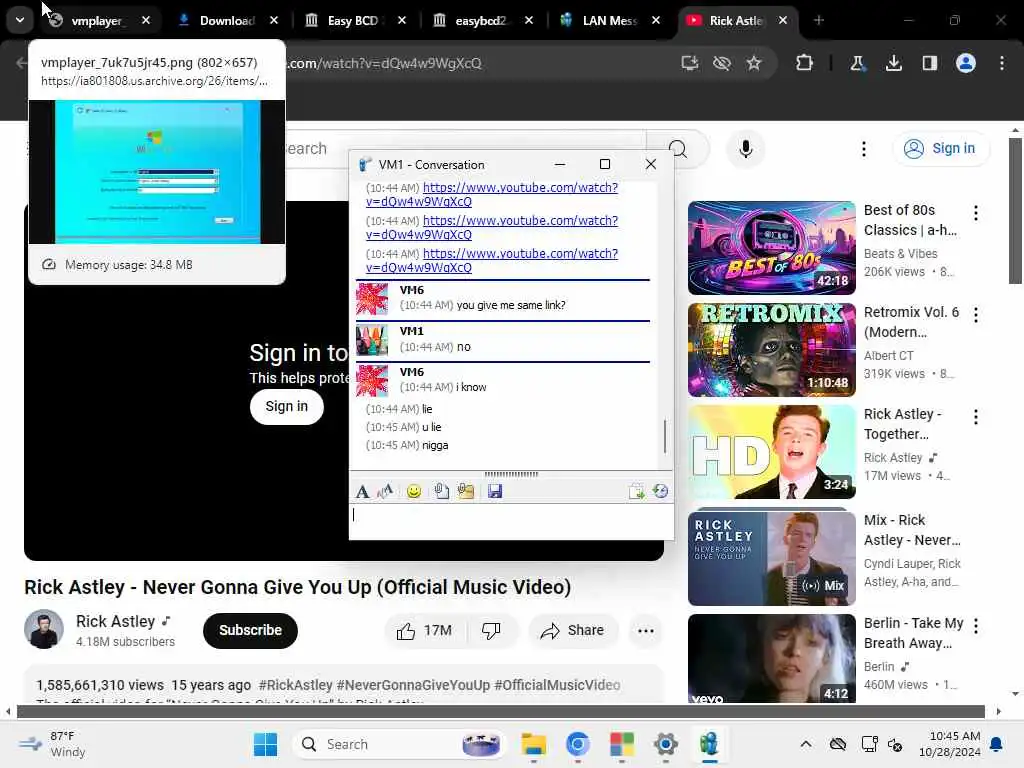Switch to the Download browser tab
This screenshot has width=1024, height=768.
[226, 21]
